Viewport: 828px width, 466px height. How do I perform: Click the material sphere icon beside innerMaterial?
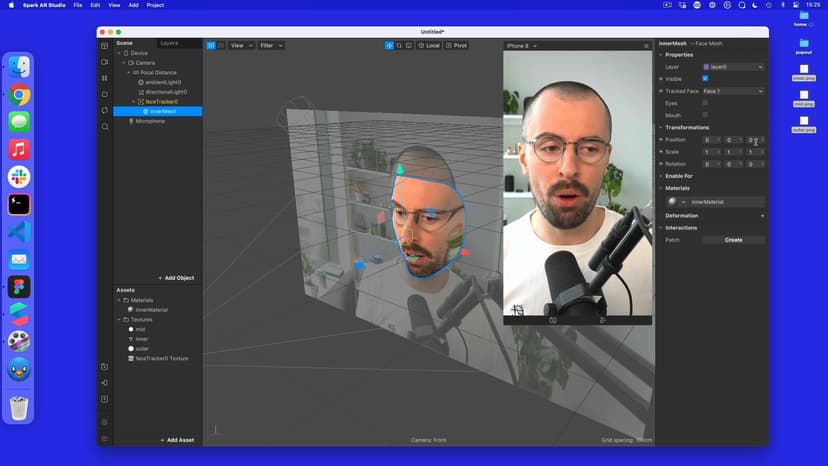[x=672, y=201]
